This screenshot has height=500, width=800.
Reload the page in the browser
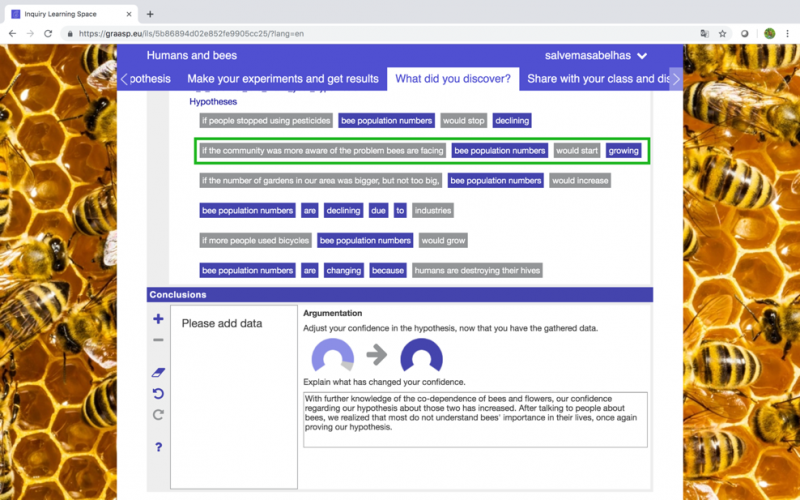[x=48, y=34]
